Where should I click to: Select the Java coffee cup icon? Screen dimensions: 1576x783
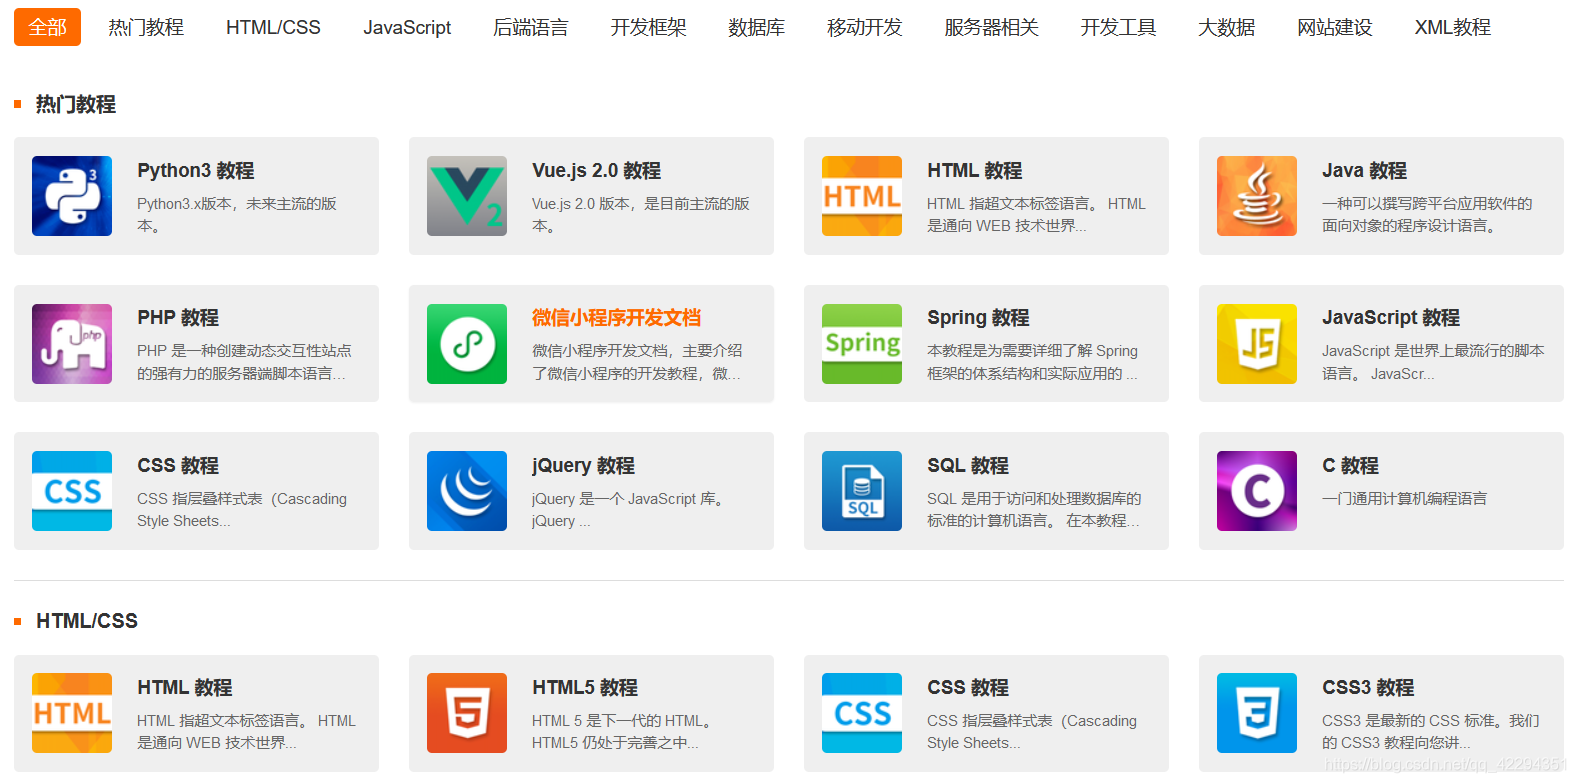click(x=1257, y=196)
